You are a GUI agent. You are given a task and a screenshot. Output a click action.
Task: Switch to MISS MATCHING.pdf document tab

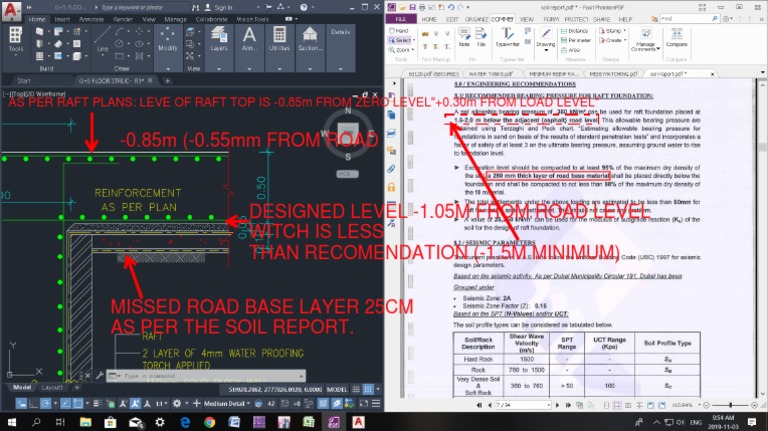click(613, 73)
